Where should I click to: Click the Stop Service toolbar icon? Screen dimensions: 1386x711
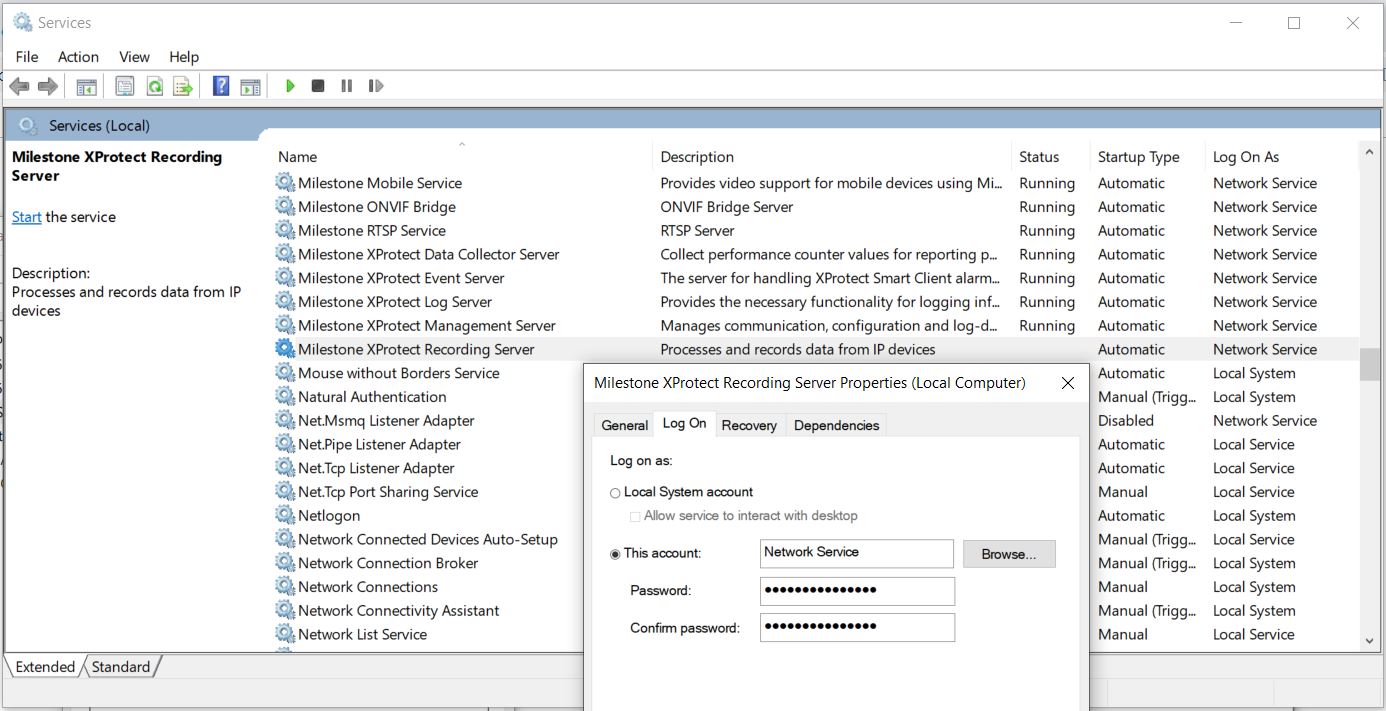pyautogui.click(x=318, y=87)
